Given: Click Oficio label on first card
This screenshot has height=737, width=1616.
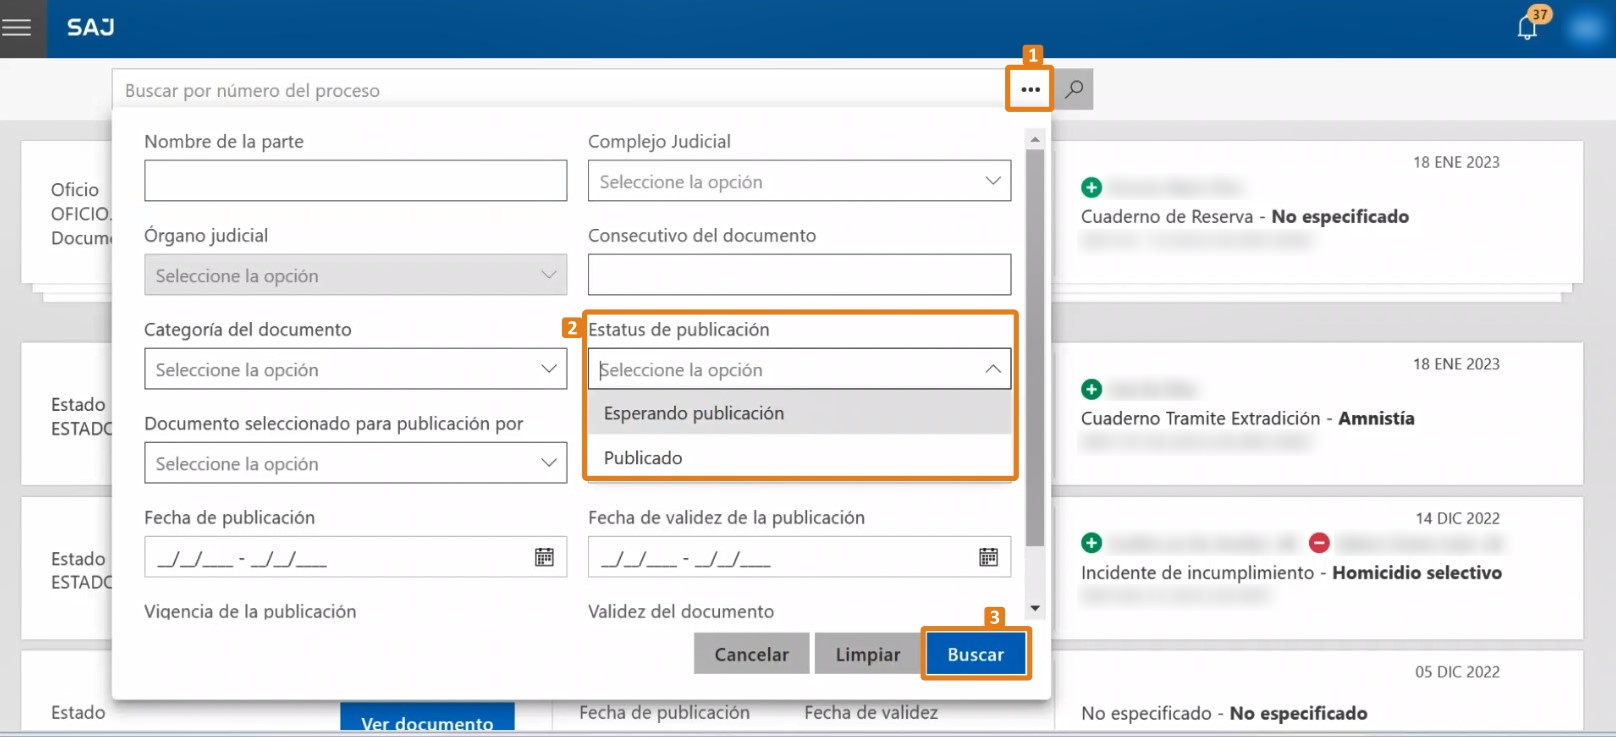Looking at the screenshot, I should click(x=75, y=189).
